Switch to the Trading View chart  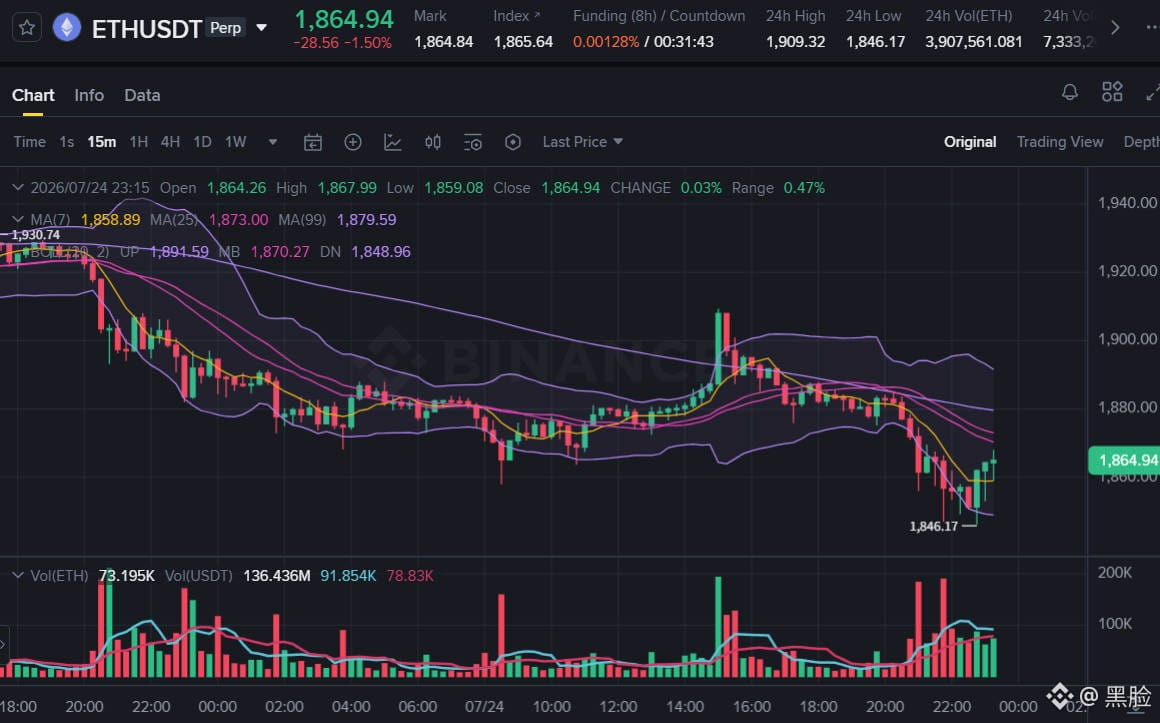click(x=1059, y=141)
